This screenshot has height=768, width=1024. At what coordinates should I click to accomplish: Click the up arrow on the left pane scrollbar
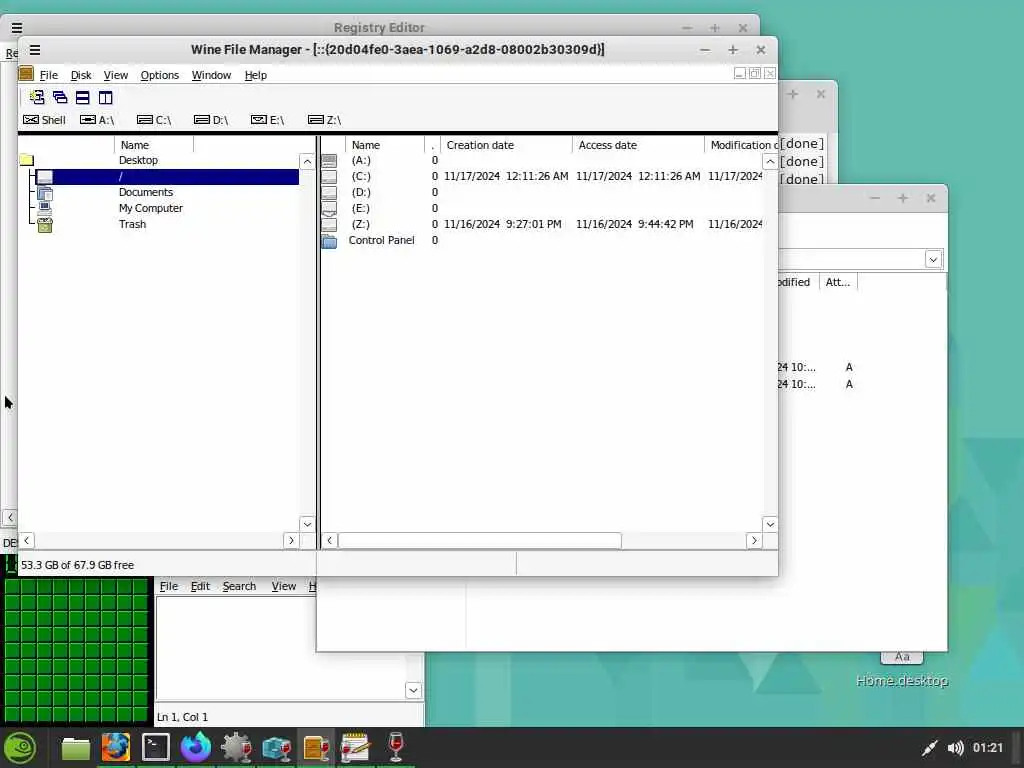tap(307, 161)
